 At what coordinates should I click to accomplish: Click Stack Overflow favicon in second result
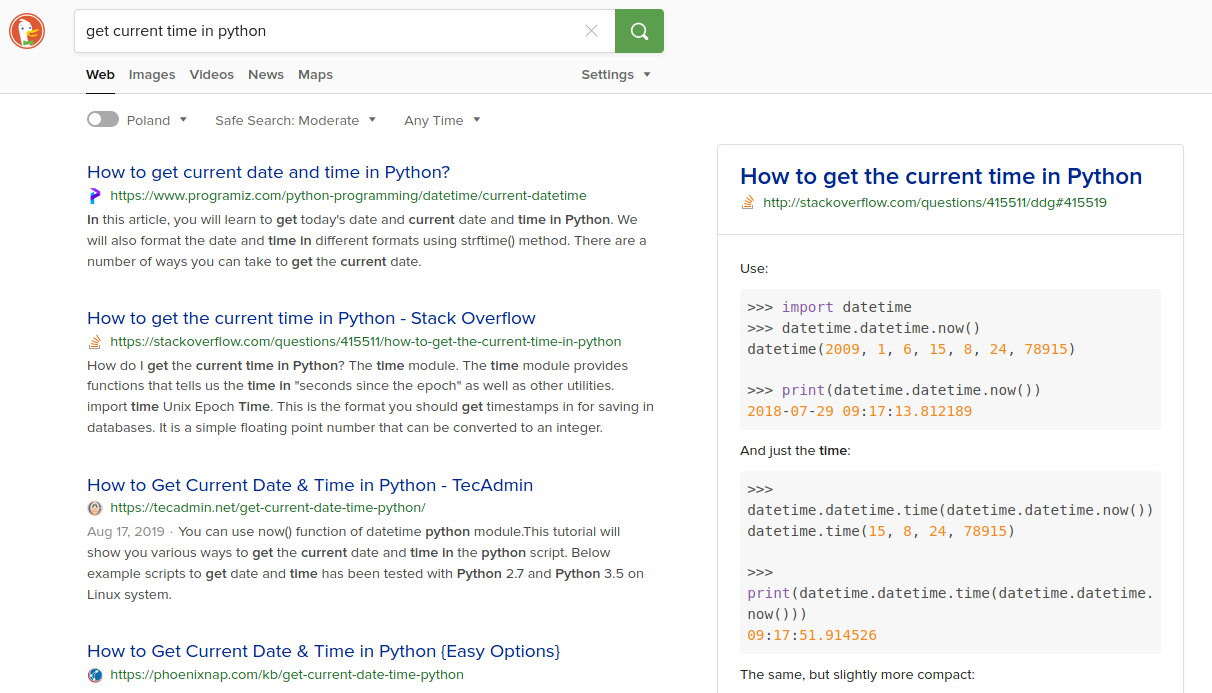(x=95, y=342)
